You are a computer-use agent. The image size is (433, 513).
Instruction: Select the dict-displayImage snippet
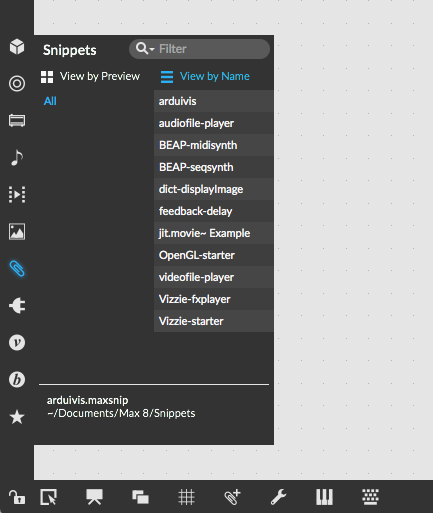214,189
